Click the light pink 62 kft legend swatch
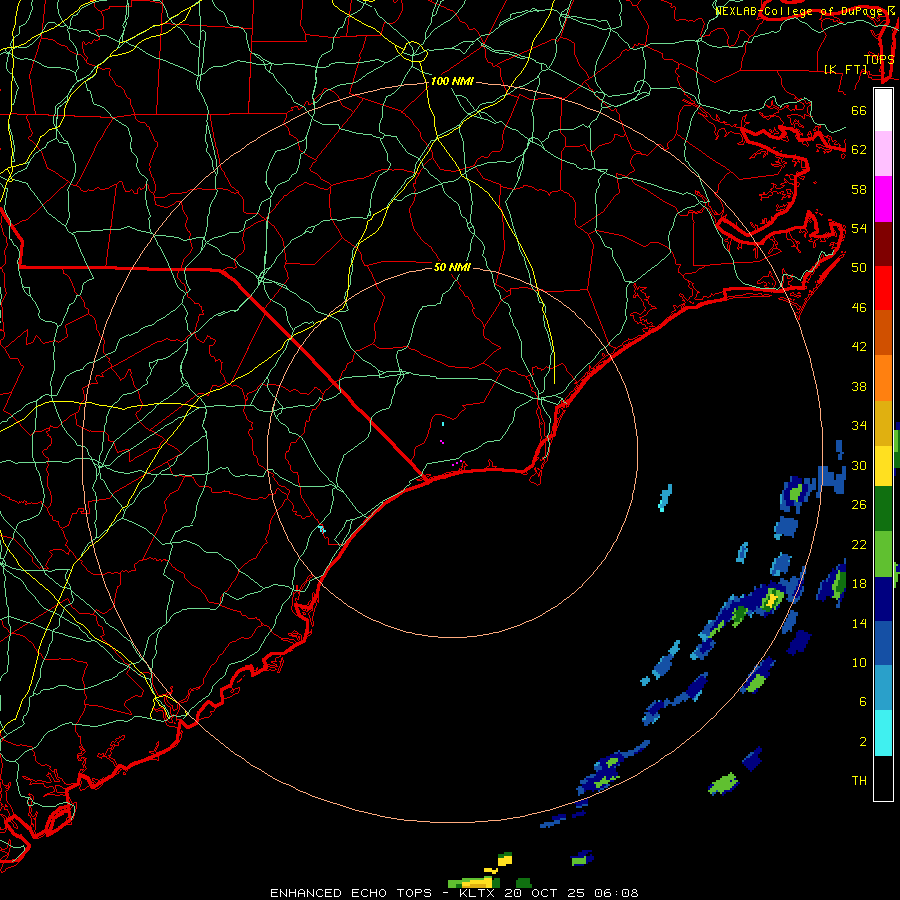 pos(883,153)
